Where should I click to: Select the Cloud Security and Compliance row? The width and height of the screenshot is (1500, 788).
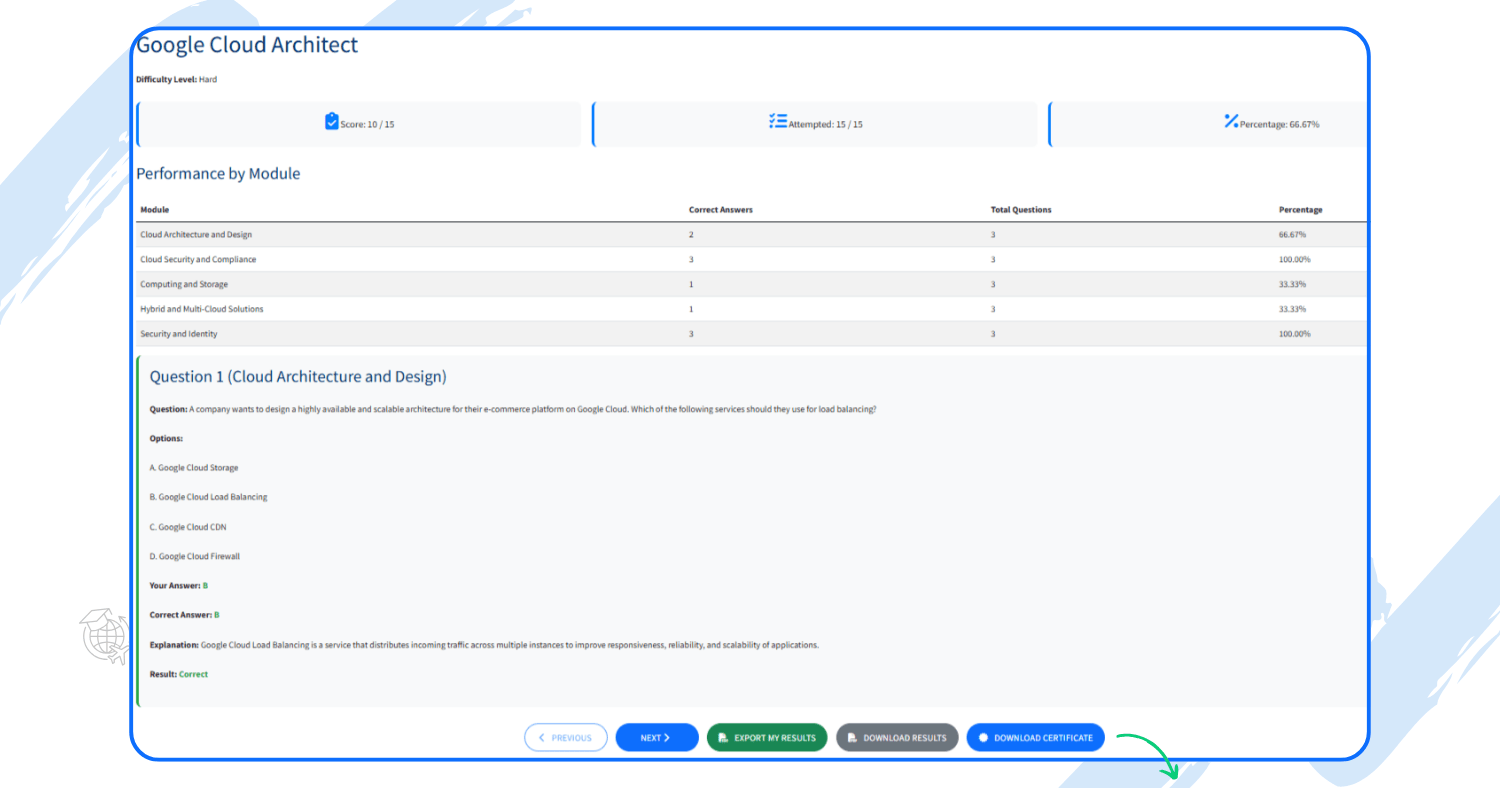pos(198,260)
